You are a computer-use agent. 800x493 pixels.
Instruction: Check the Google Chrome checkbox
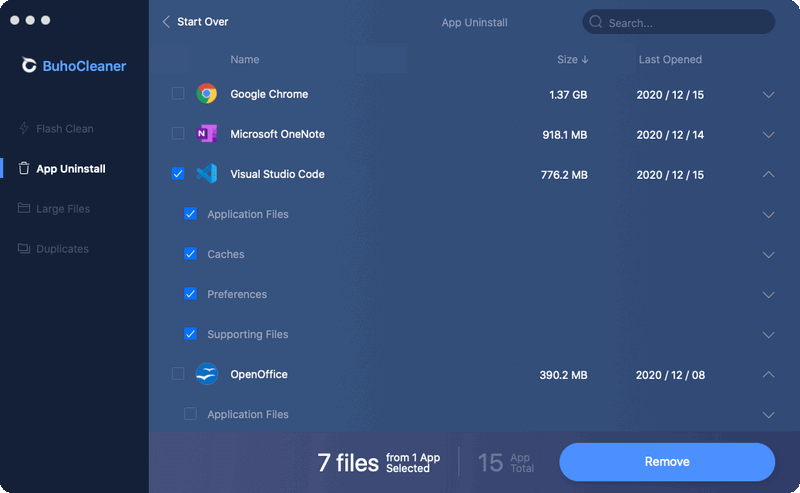click(x=178, y=93)
